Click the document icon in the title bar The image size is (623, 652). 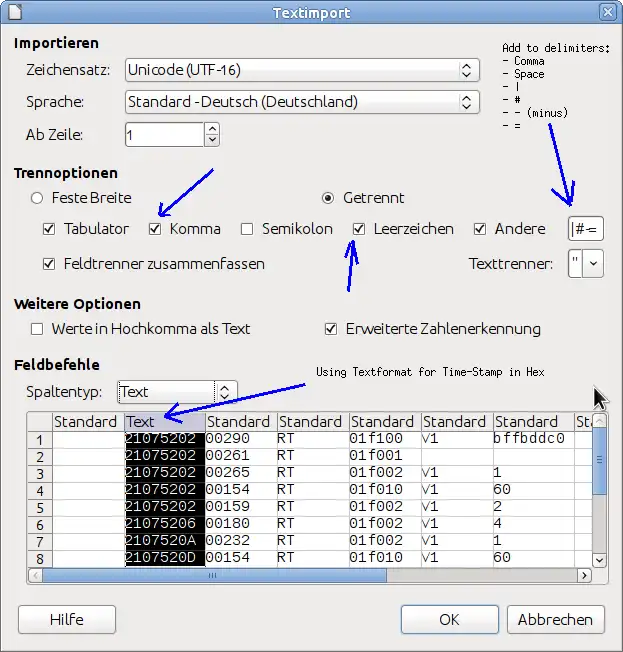tap(15, 12)
